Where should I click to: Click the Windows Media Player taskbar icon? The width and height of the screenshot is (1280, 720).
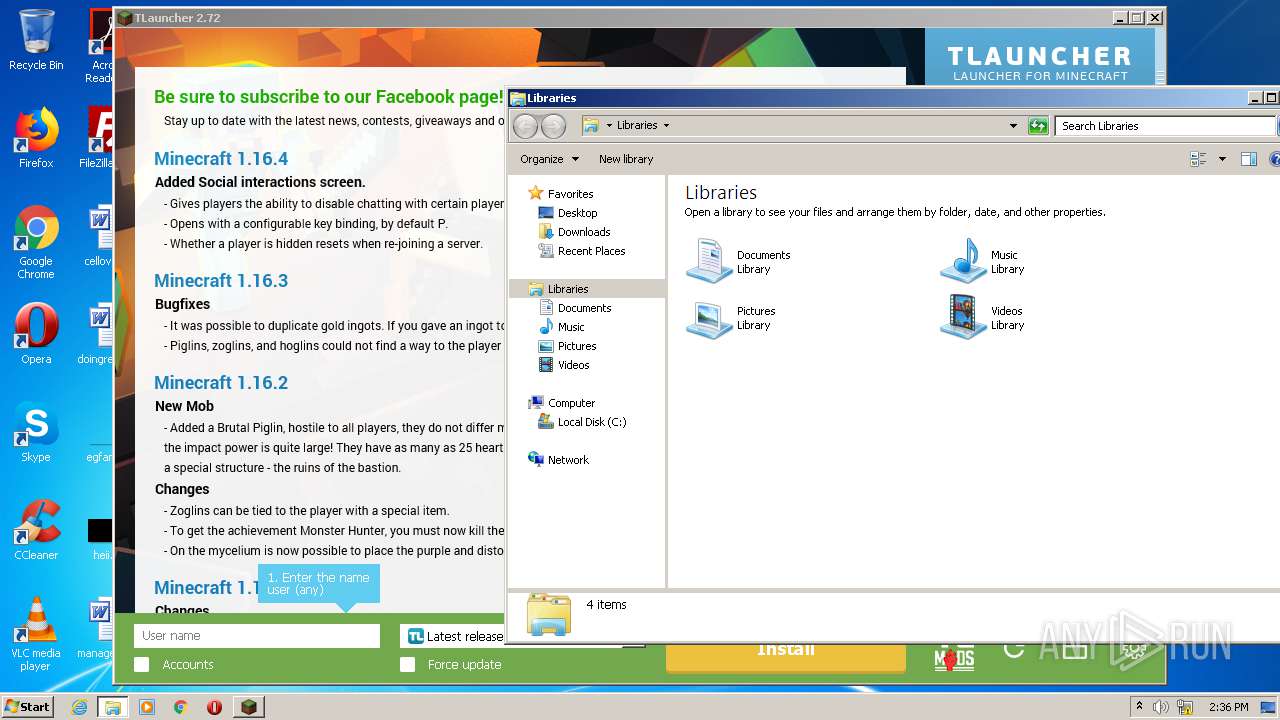click(x=147, y=707)
